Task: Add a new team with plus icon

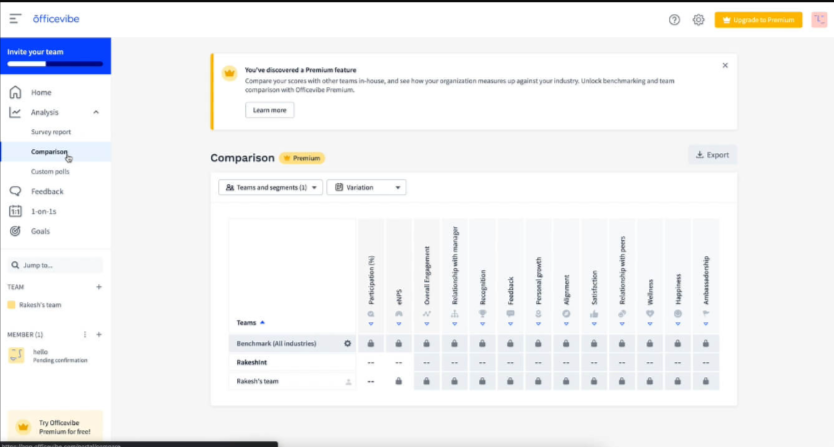Action: [98, 287]
